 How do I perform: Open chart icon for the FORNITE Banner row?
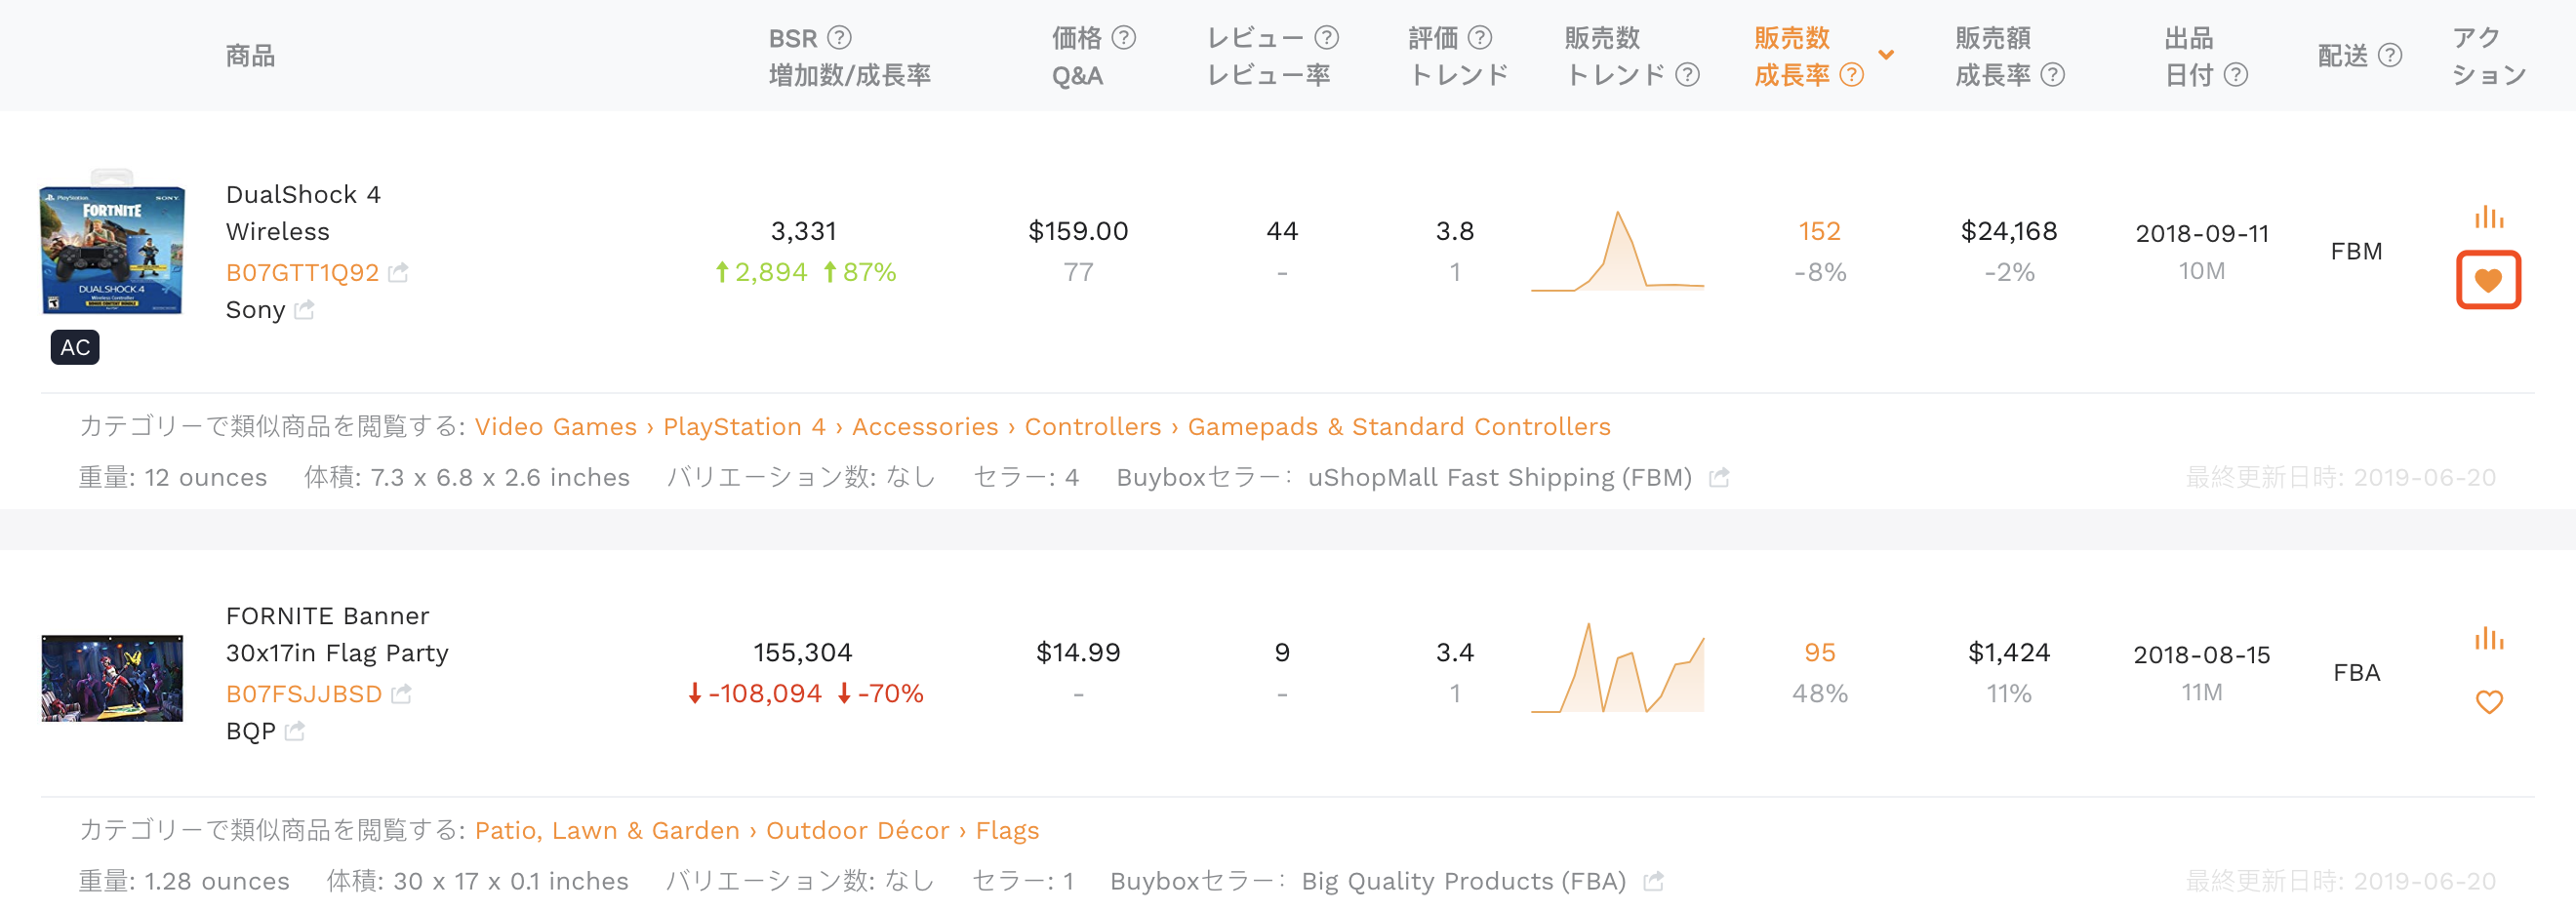pos(2489,638)
